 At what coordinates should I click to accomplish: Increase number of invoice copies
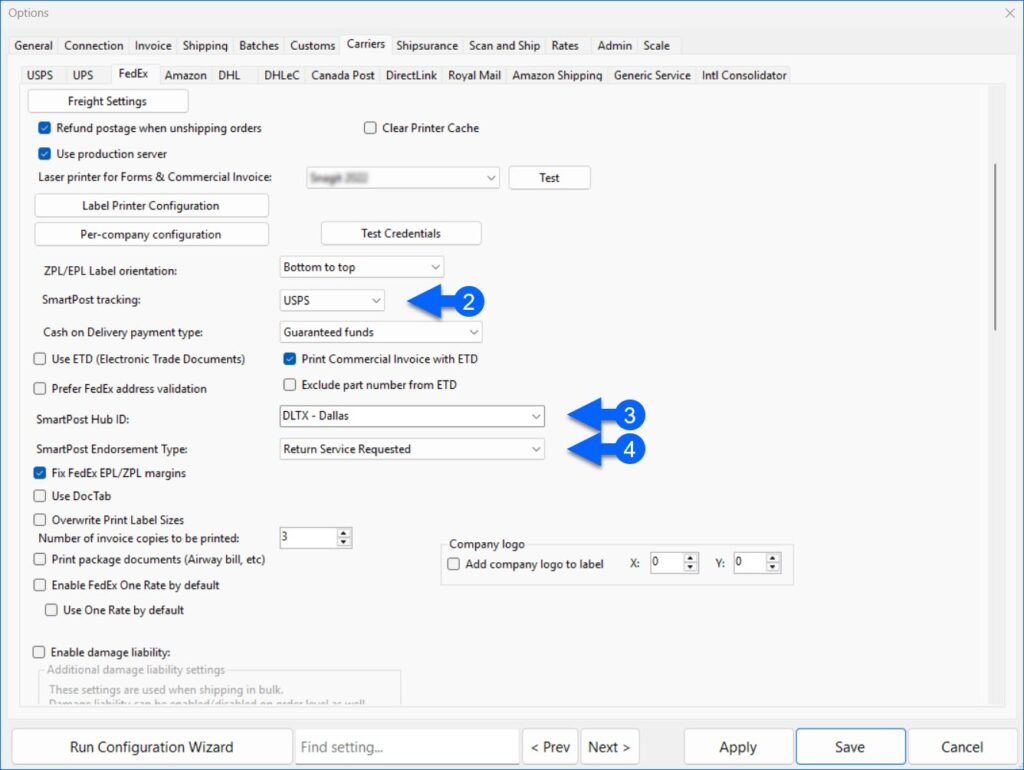tap(345, 533)
